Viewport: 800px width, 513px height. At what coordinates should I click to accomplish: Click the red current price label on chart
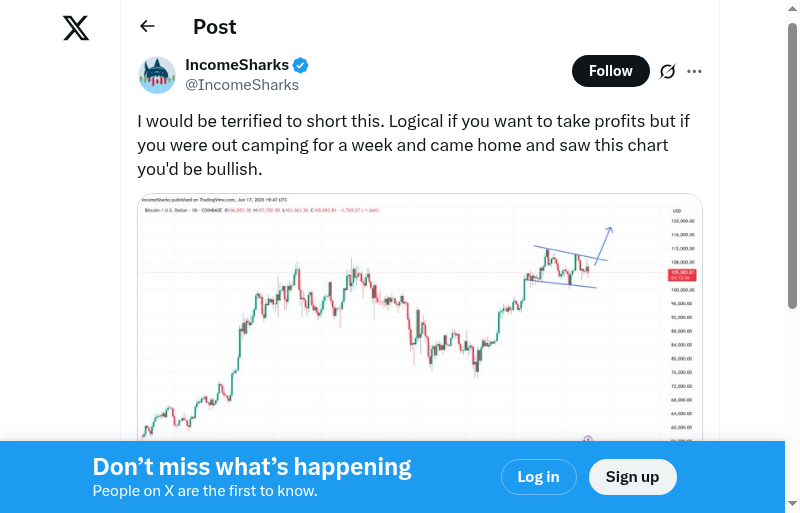684,273
